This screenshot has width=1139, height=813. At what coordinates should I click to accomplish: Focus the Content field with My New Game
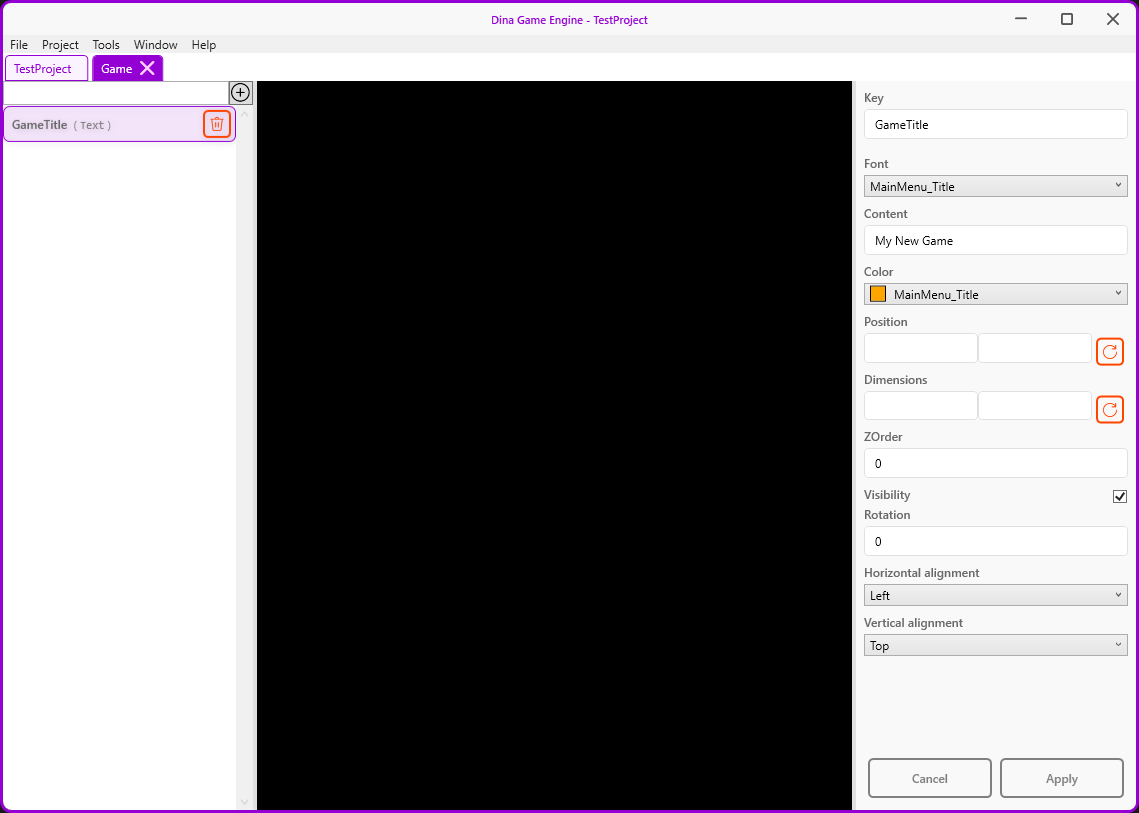[x=995, y=240]
